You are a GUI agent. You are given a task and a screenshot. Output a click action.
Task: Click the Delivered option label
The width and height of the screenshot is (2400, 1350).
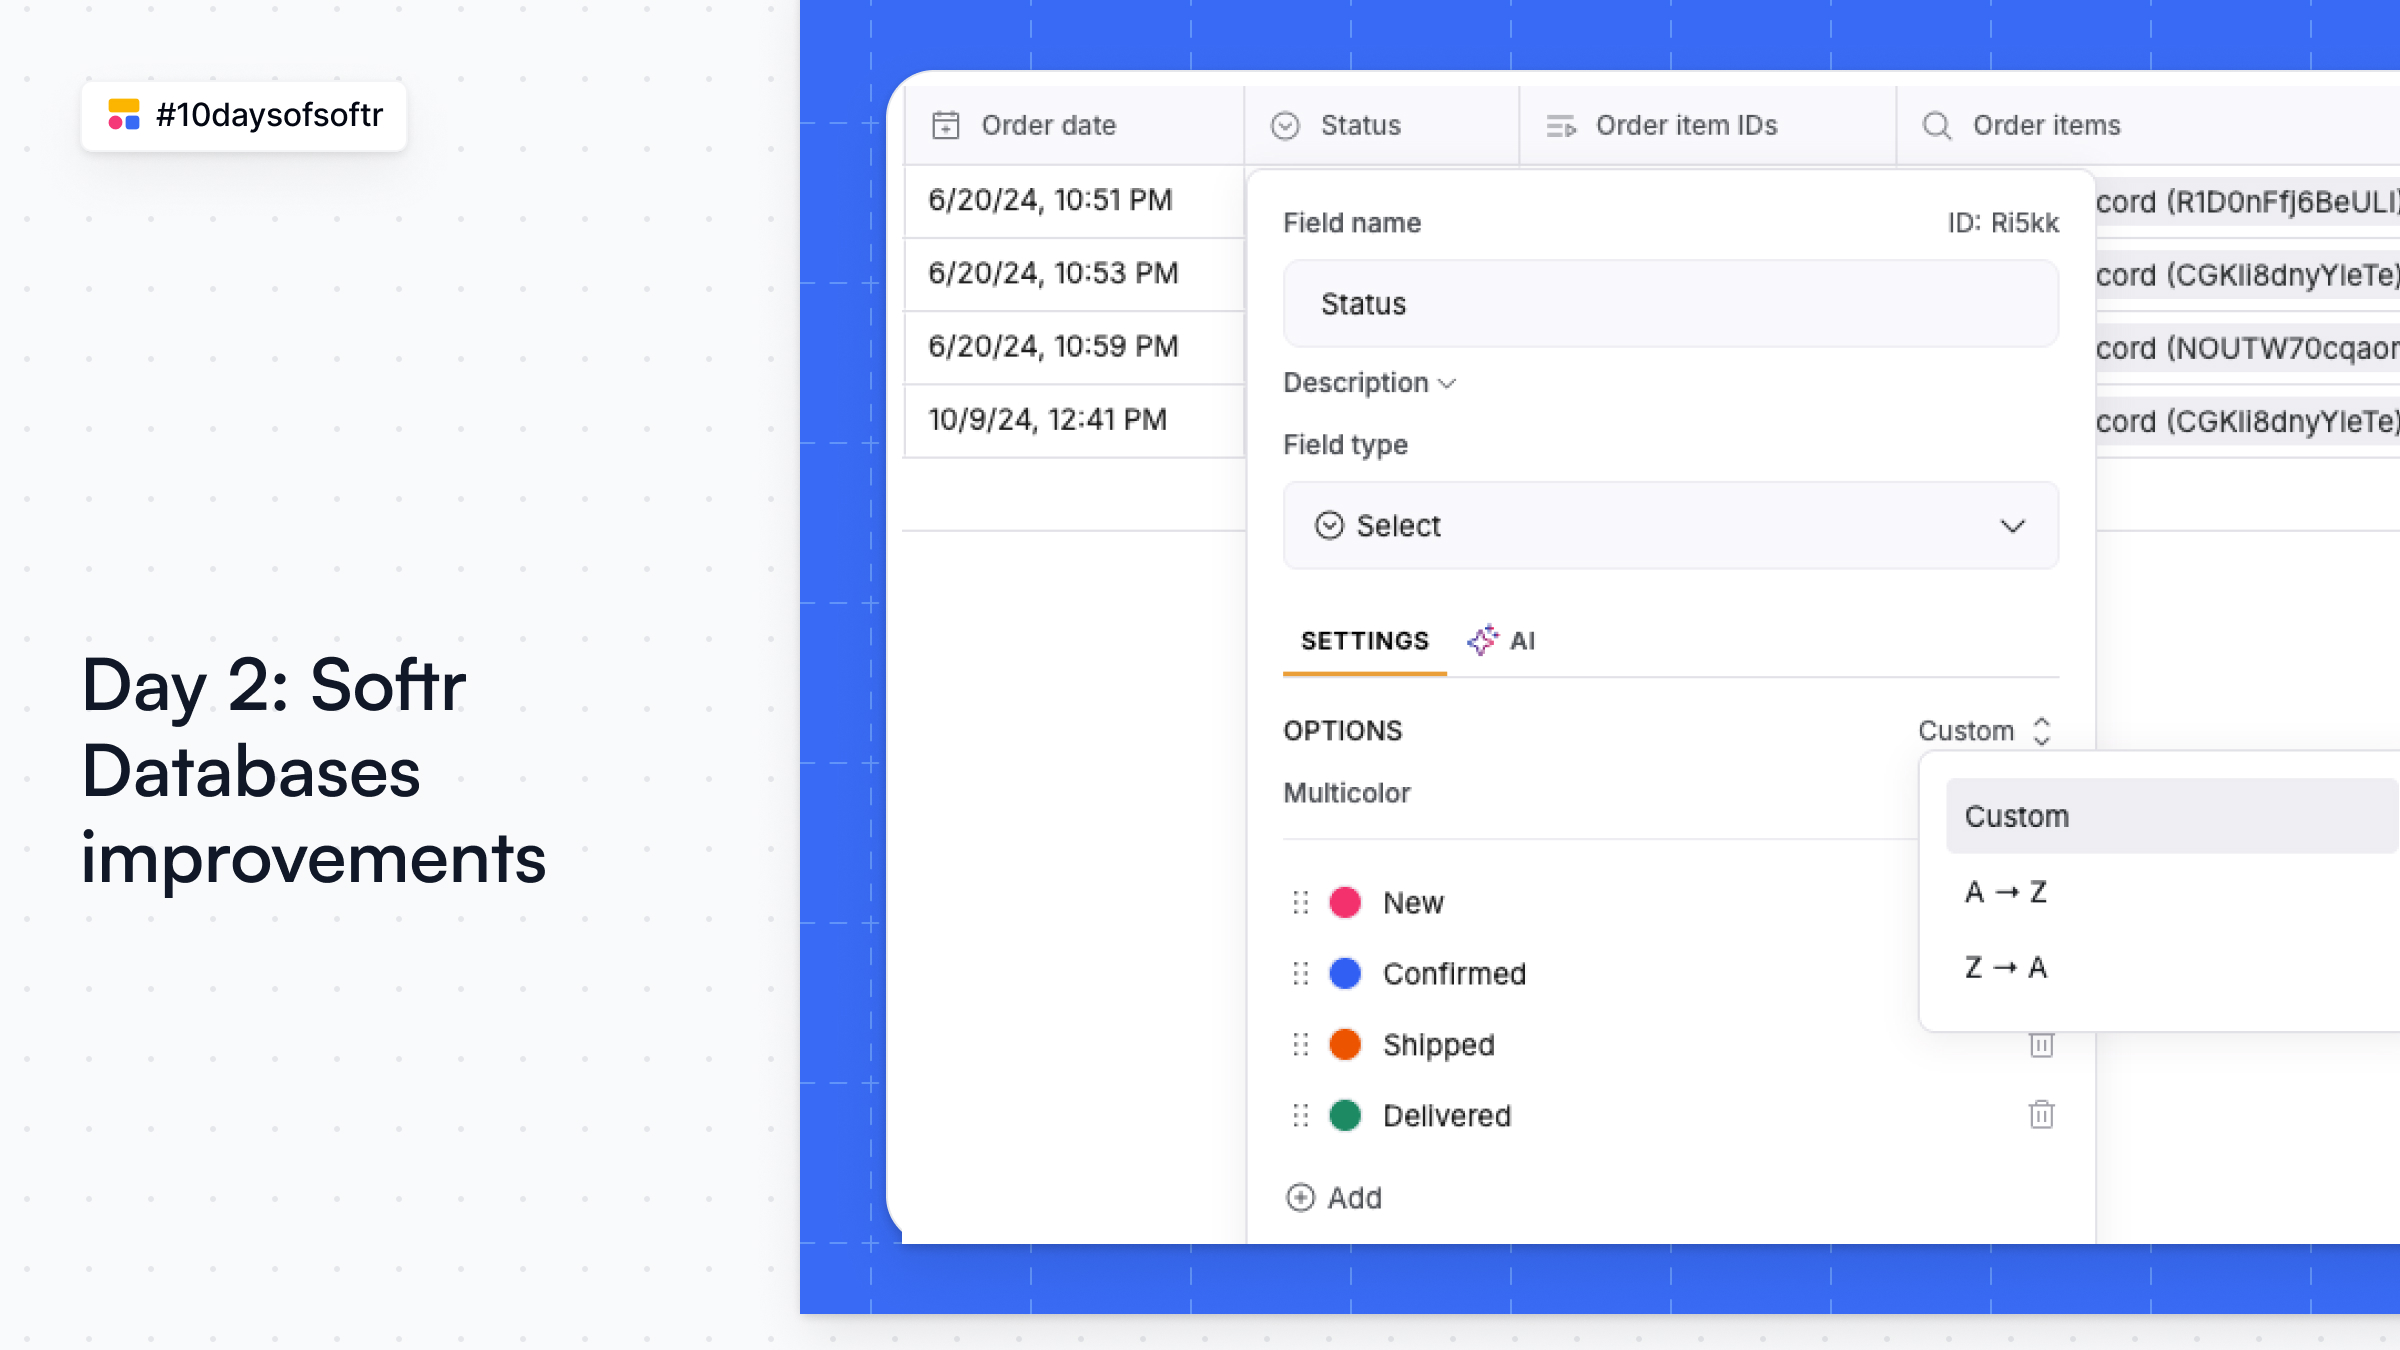(x=1447, y=1116)
